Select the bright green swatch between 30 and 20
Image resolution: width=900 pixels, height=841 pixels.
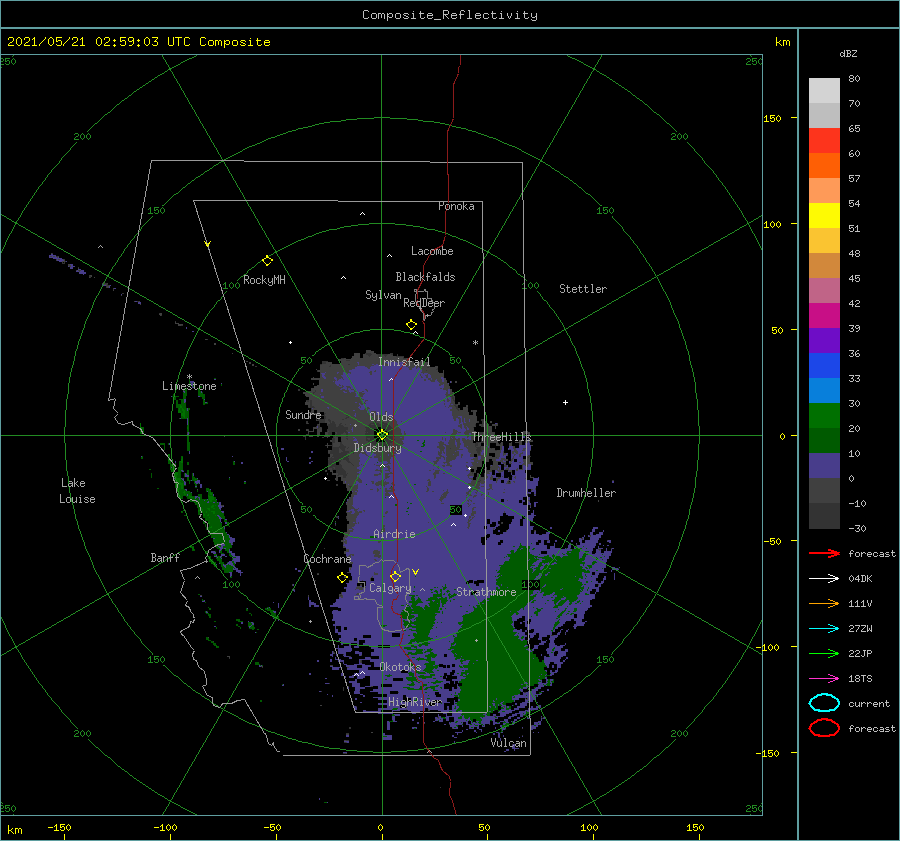click(x=824, y=415)
